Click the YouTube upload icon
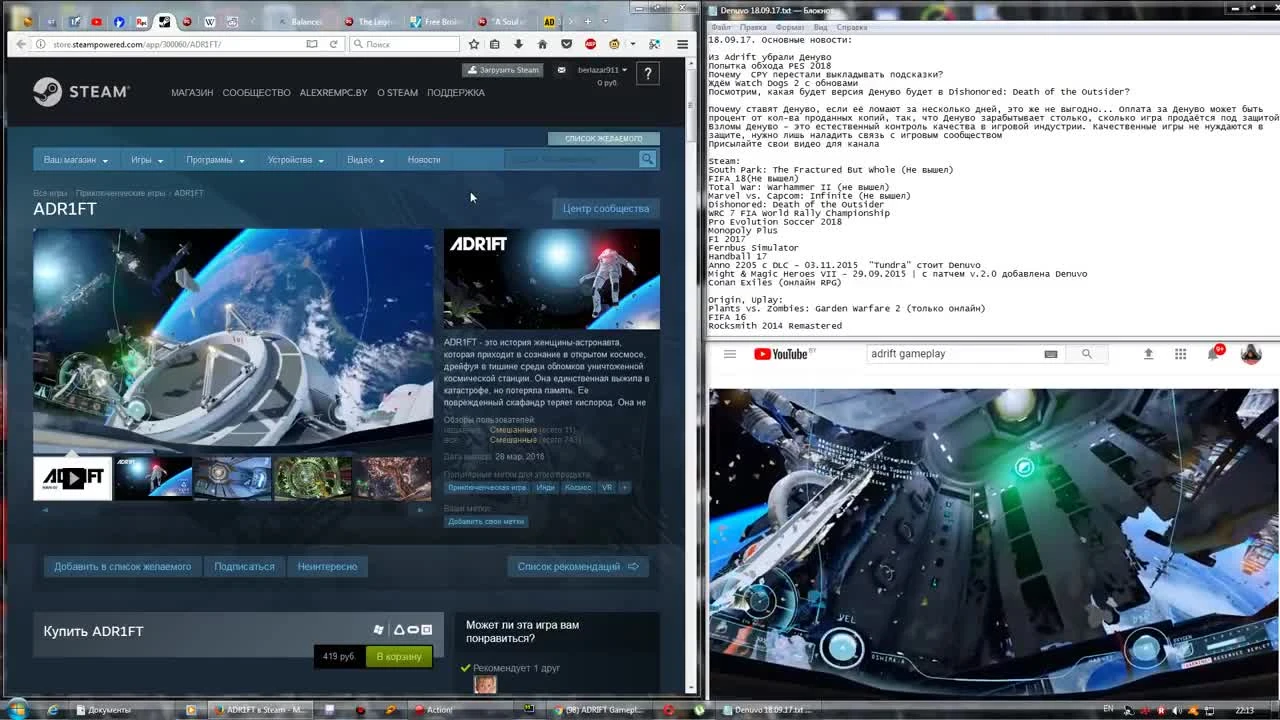Viewport: 1280px width, 720px height. point(1148,353)
